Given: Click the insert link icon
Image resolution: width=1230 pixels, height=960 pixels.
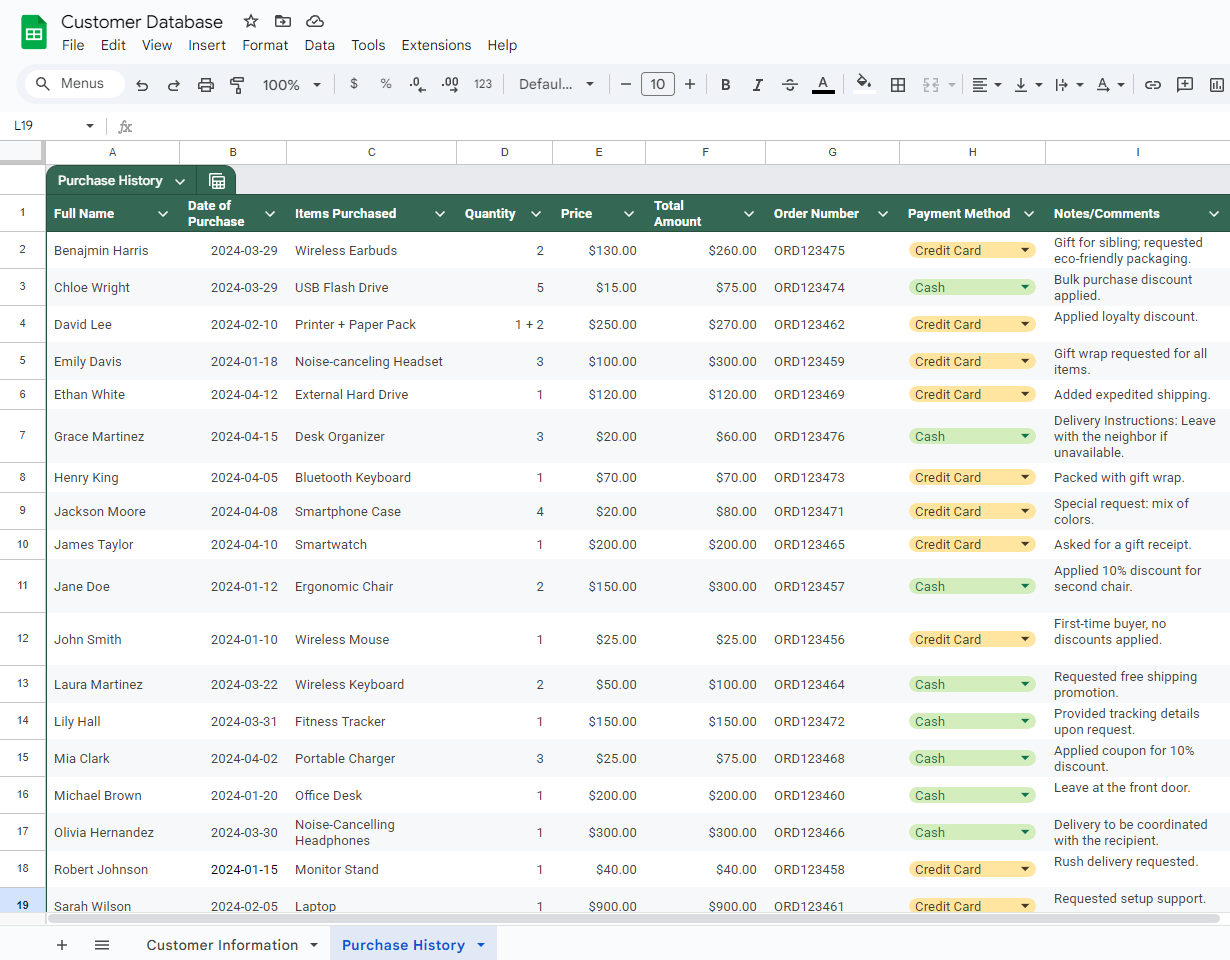Looking at the screenshot, I should point(1153,85).
